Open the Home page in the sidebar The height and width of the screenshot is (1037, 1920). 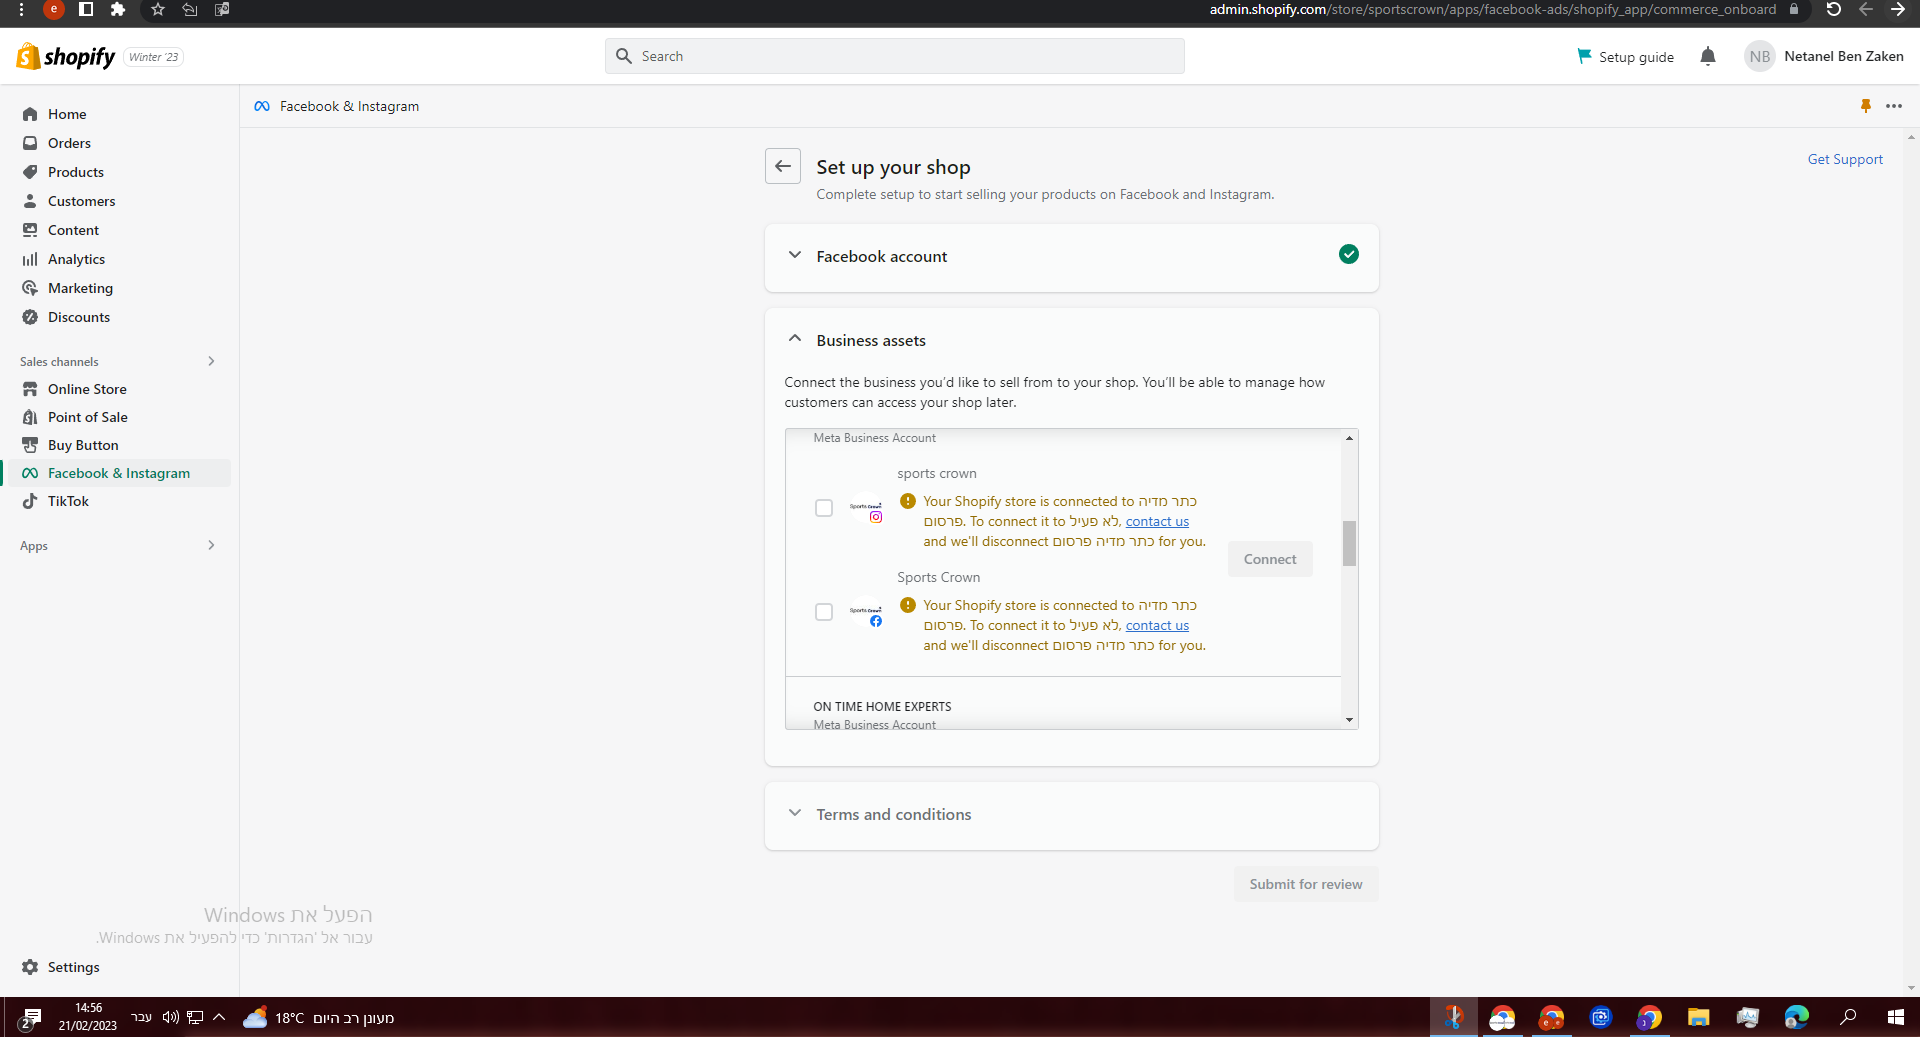(x=67, y=114)
